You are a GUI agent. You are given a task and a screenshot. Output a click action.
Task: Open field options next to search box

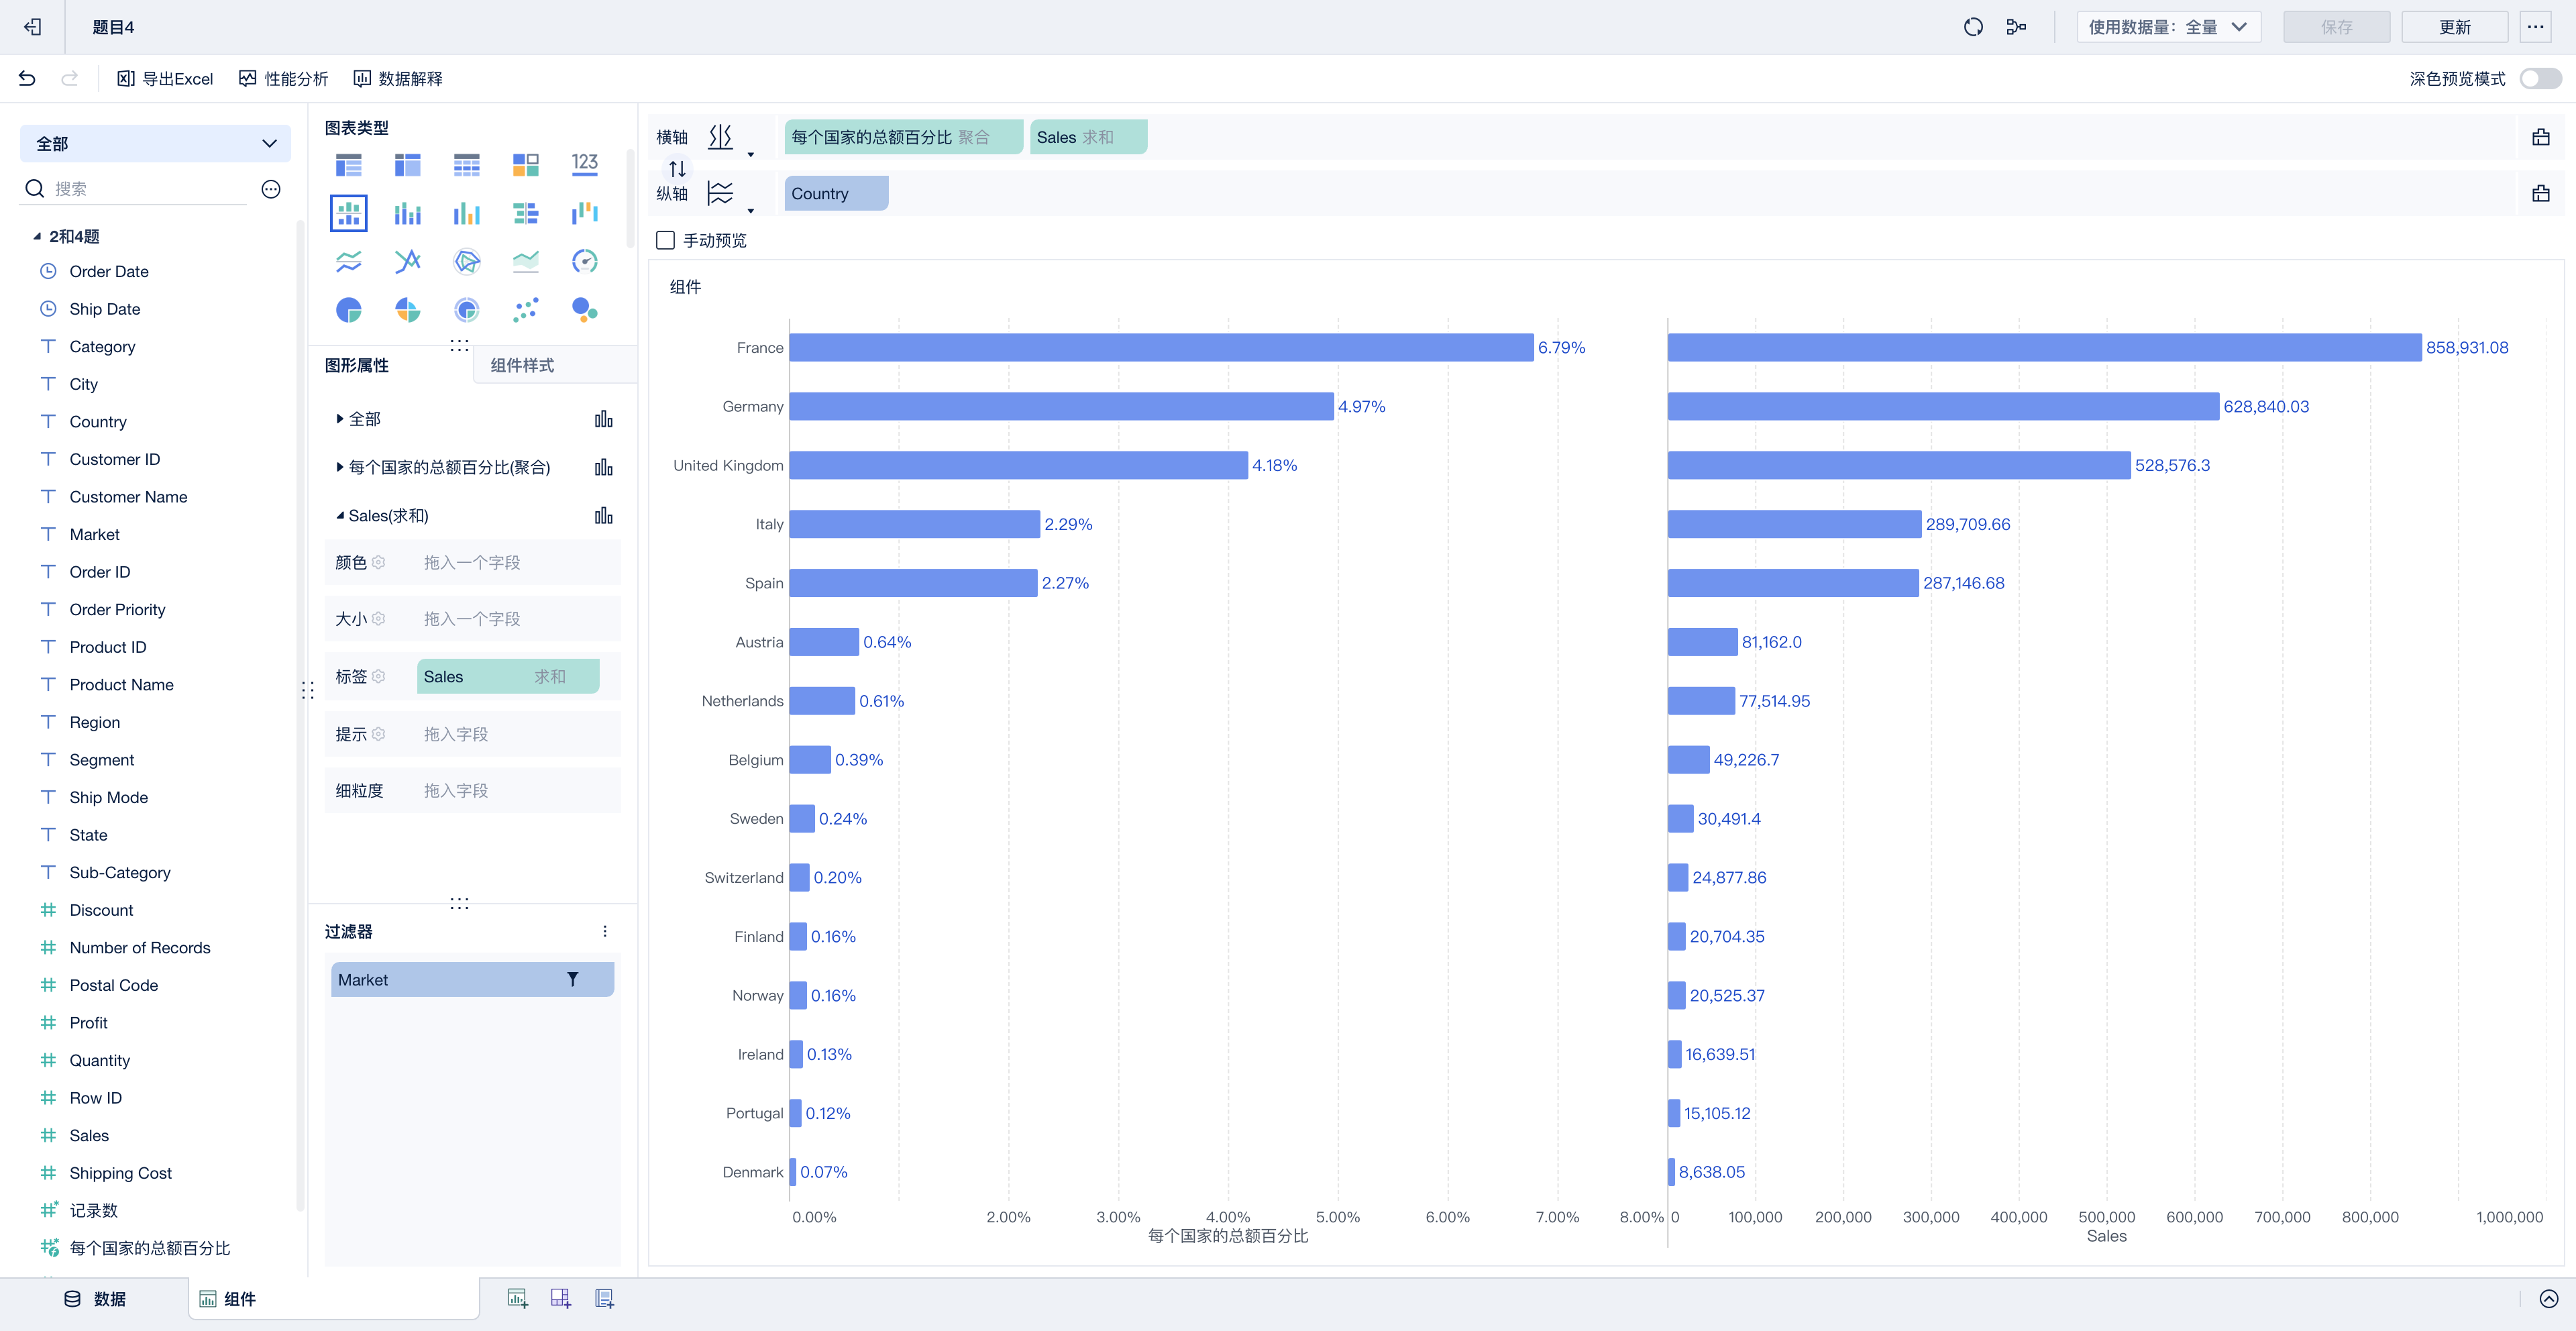point(270,189)
